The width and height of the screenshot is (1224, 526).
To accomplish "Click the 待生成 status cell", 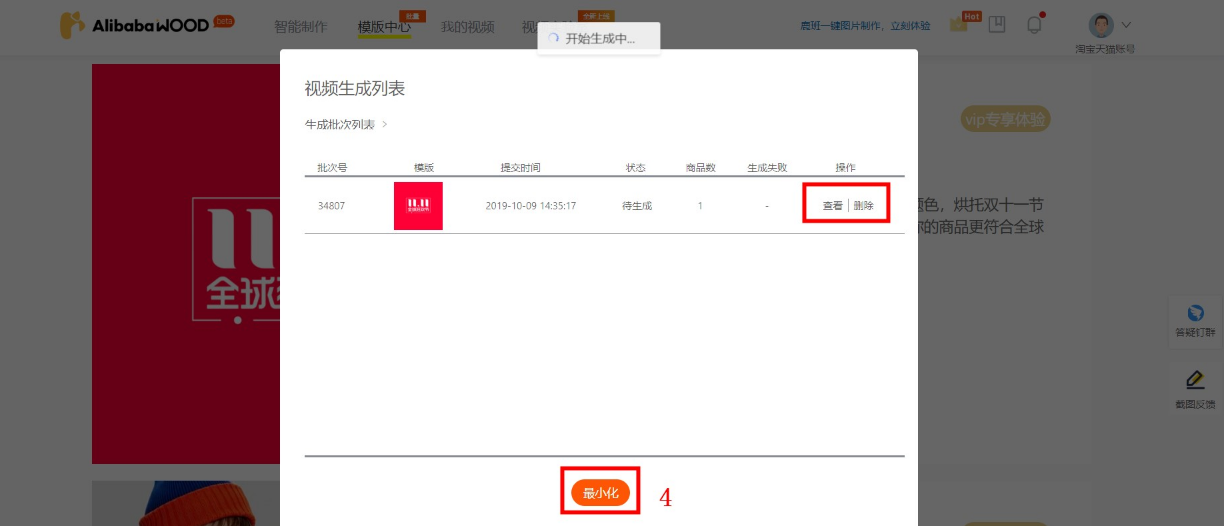I will (x=637, y=206).
